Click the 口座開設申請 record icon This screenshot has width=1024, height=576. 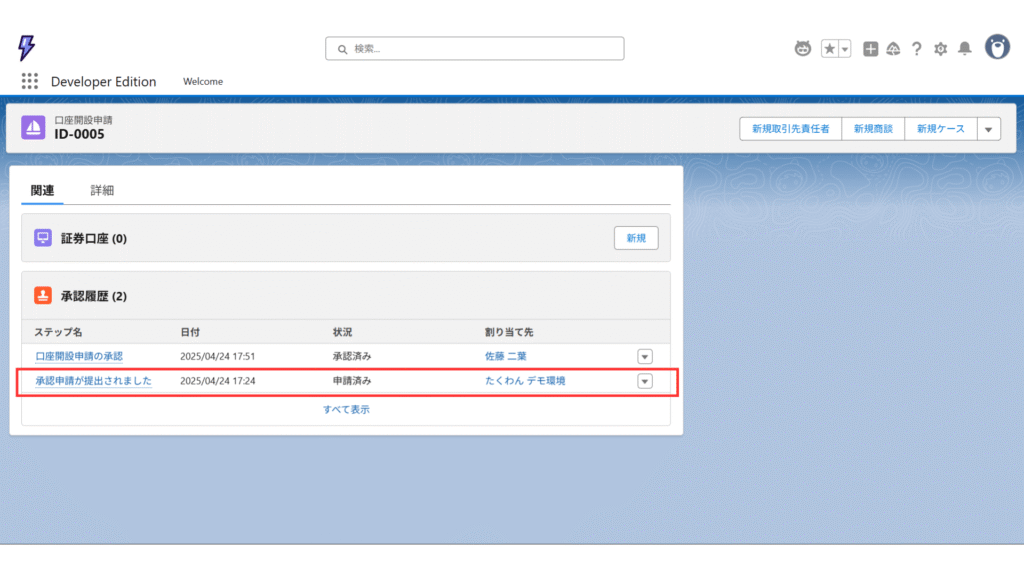tap(33, 127)
